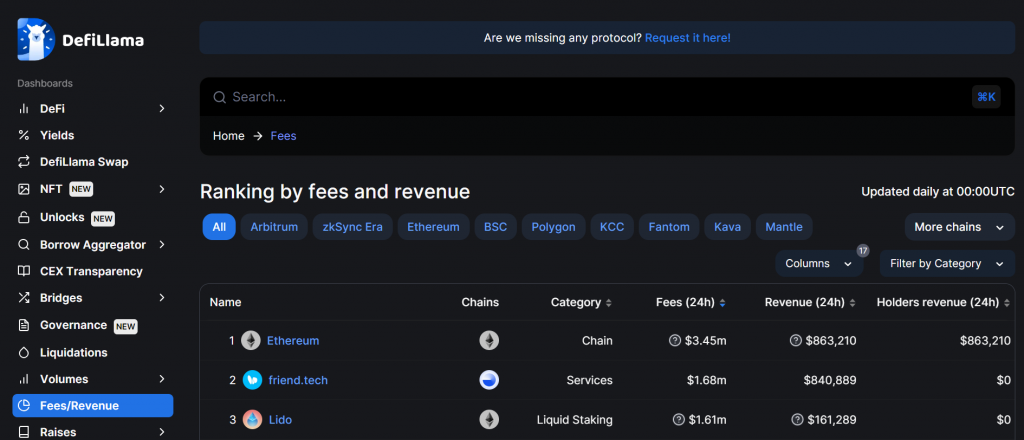Expand the Bridges sidebar section
Screen dimensions: 1024x440
click(x=162, y=298)
